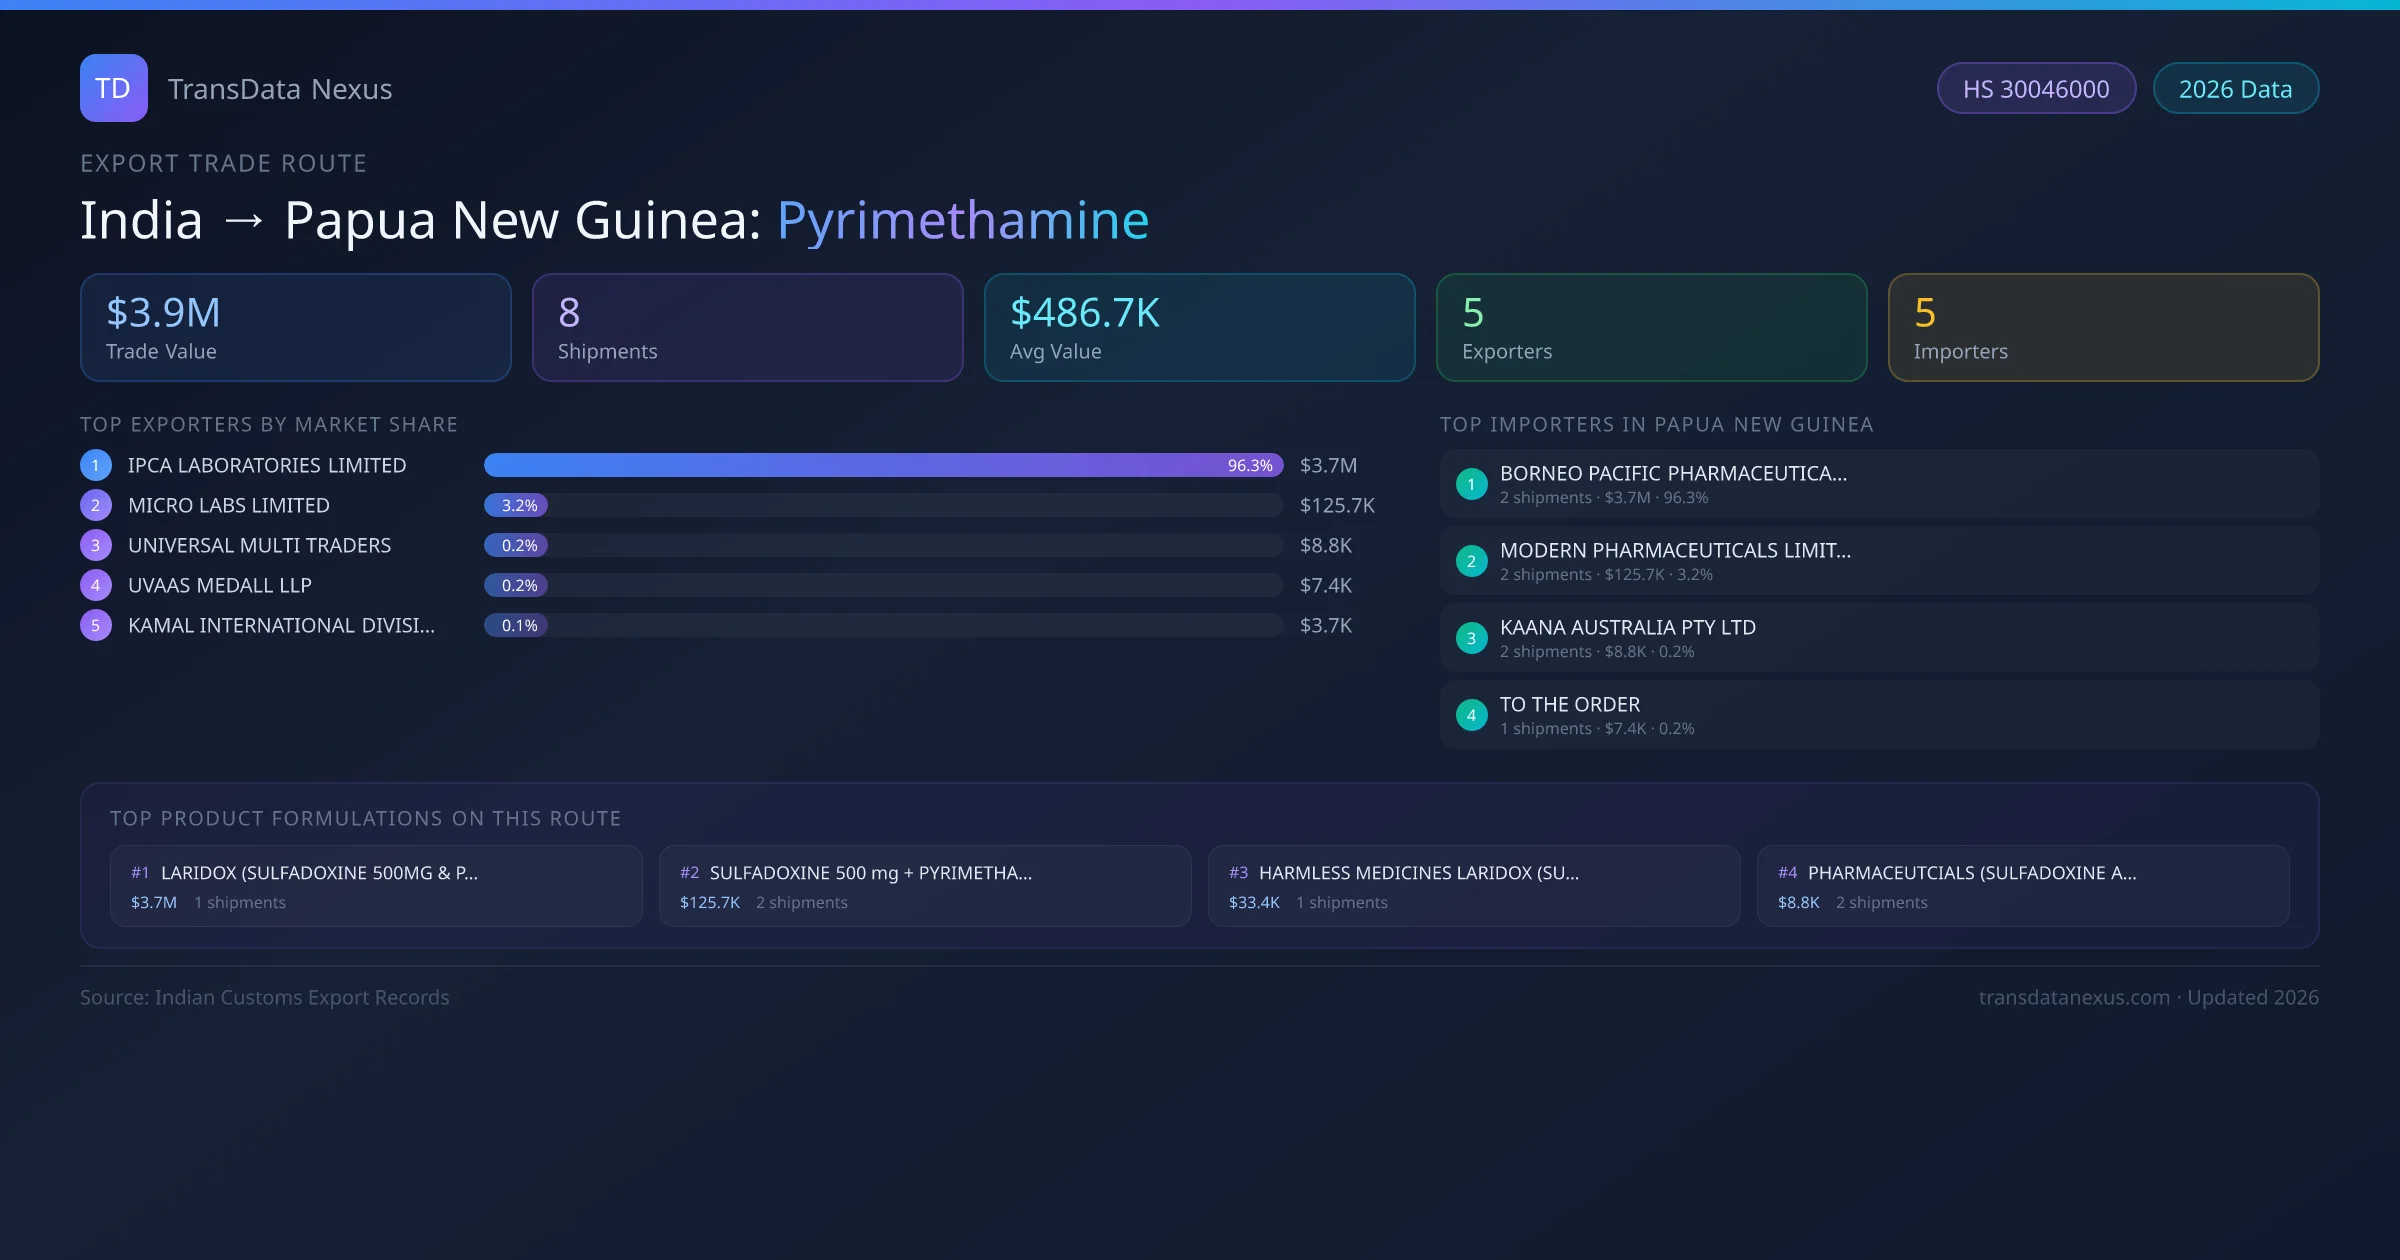Click rank 3 badge for Universal Multi Traders
Image resolution: width=2400 pixels, height=1260 pixels.
tap(96, 545)
